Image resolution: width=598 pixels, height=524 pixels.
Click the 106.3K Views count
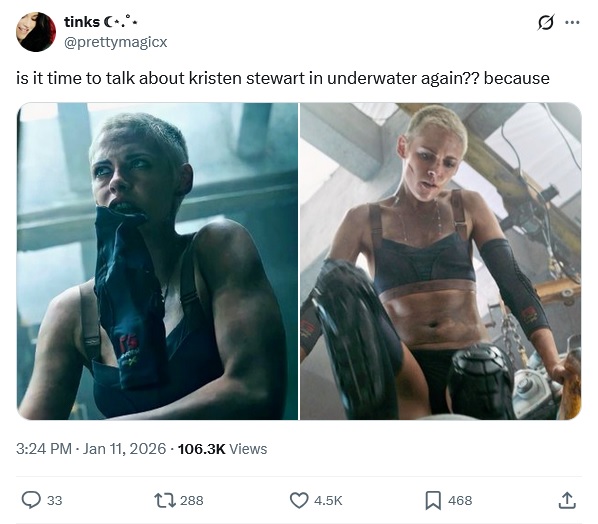[222, 449]
